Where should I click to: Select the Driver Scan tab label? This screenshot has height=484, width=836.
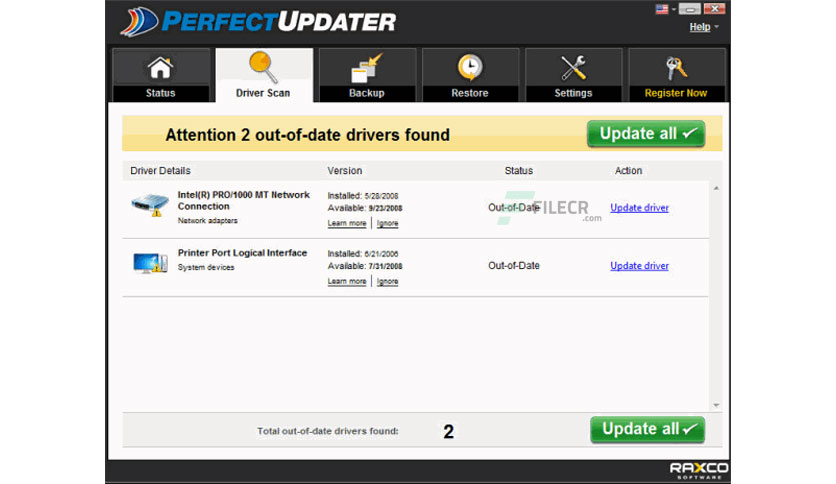[263, 93]
